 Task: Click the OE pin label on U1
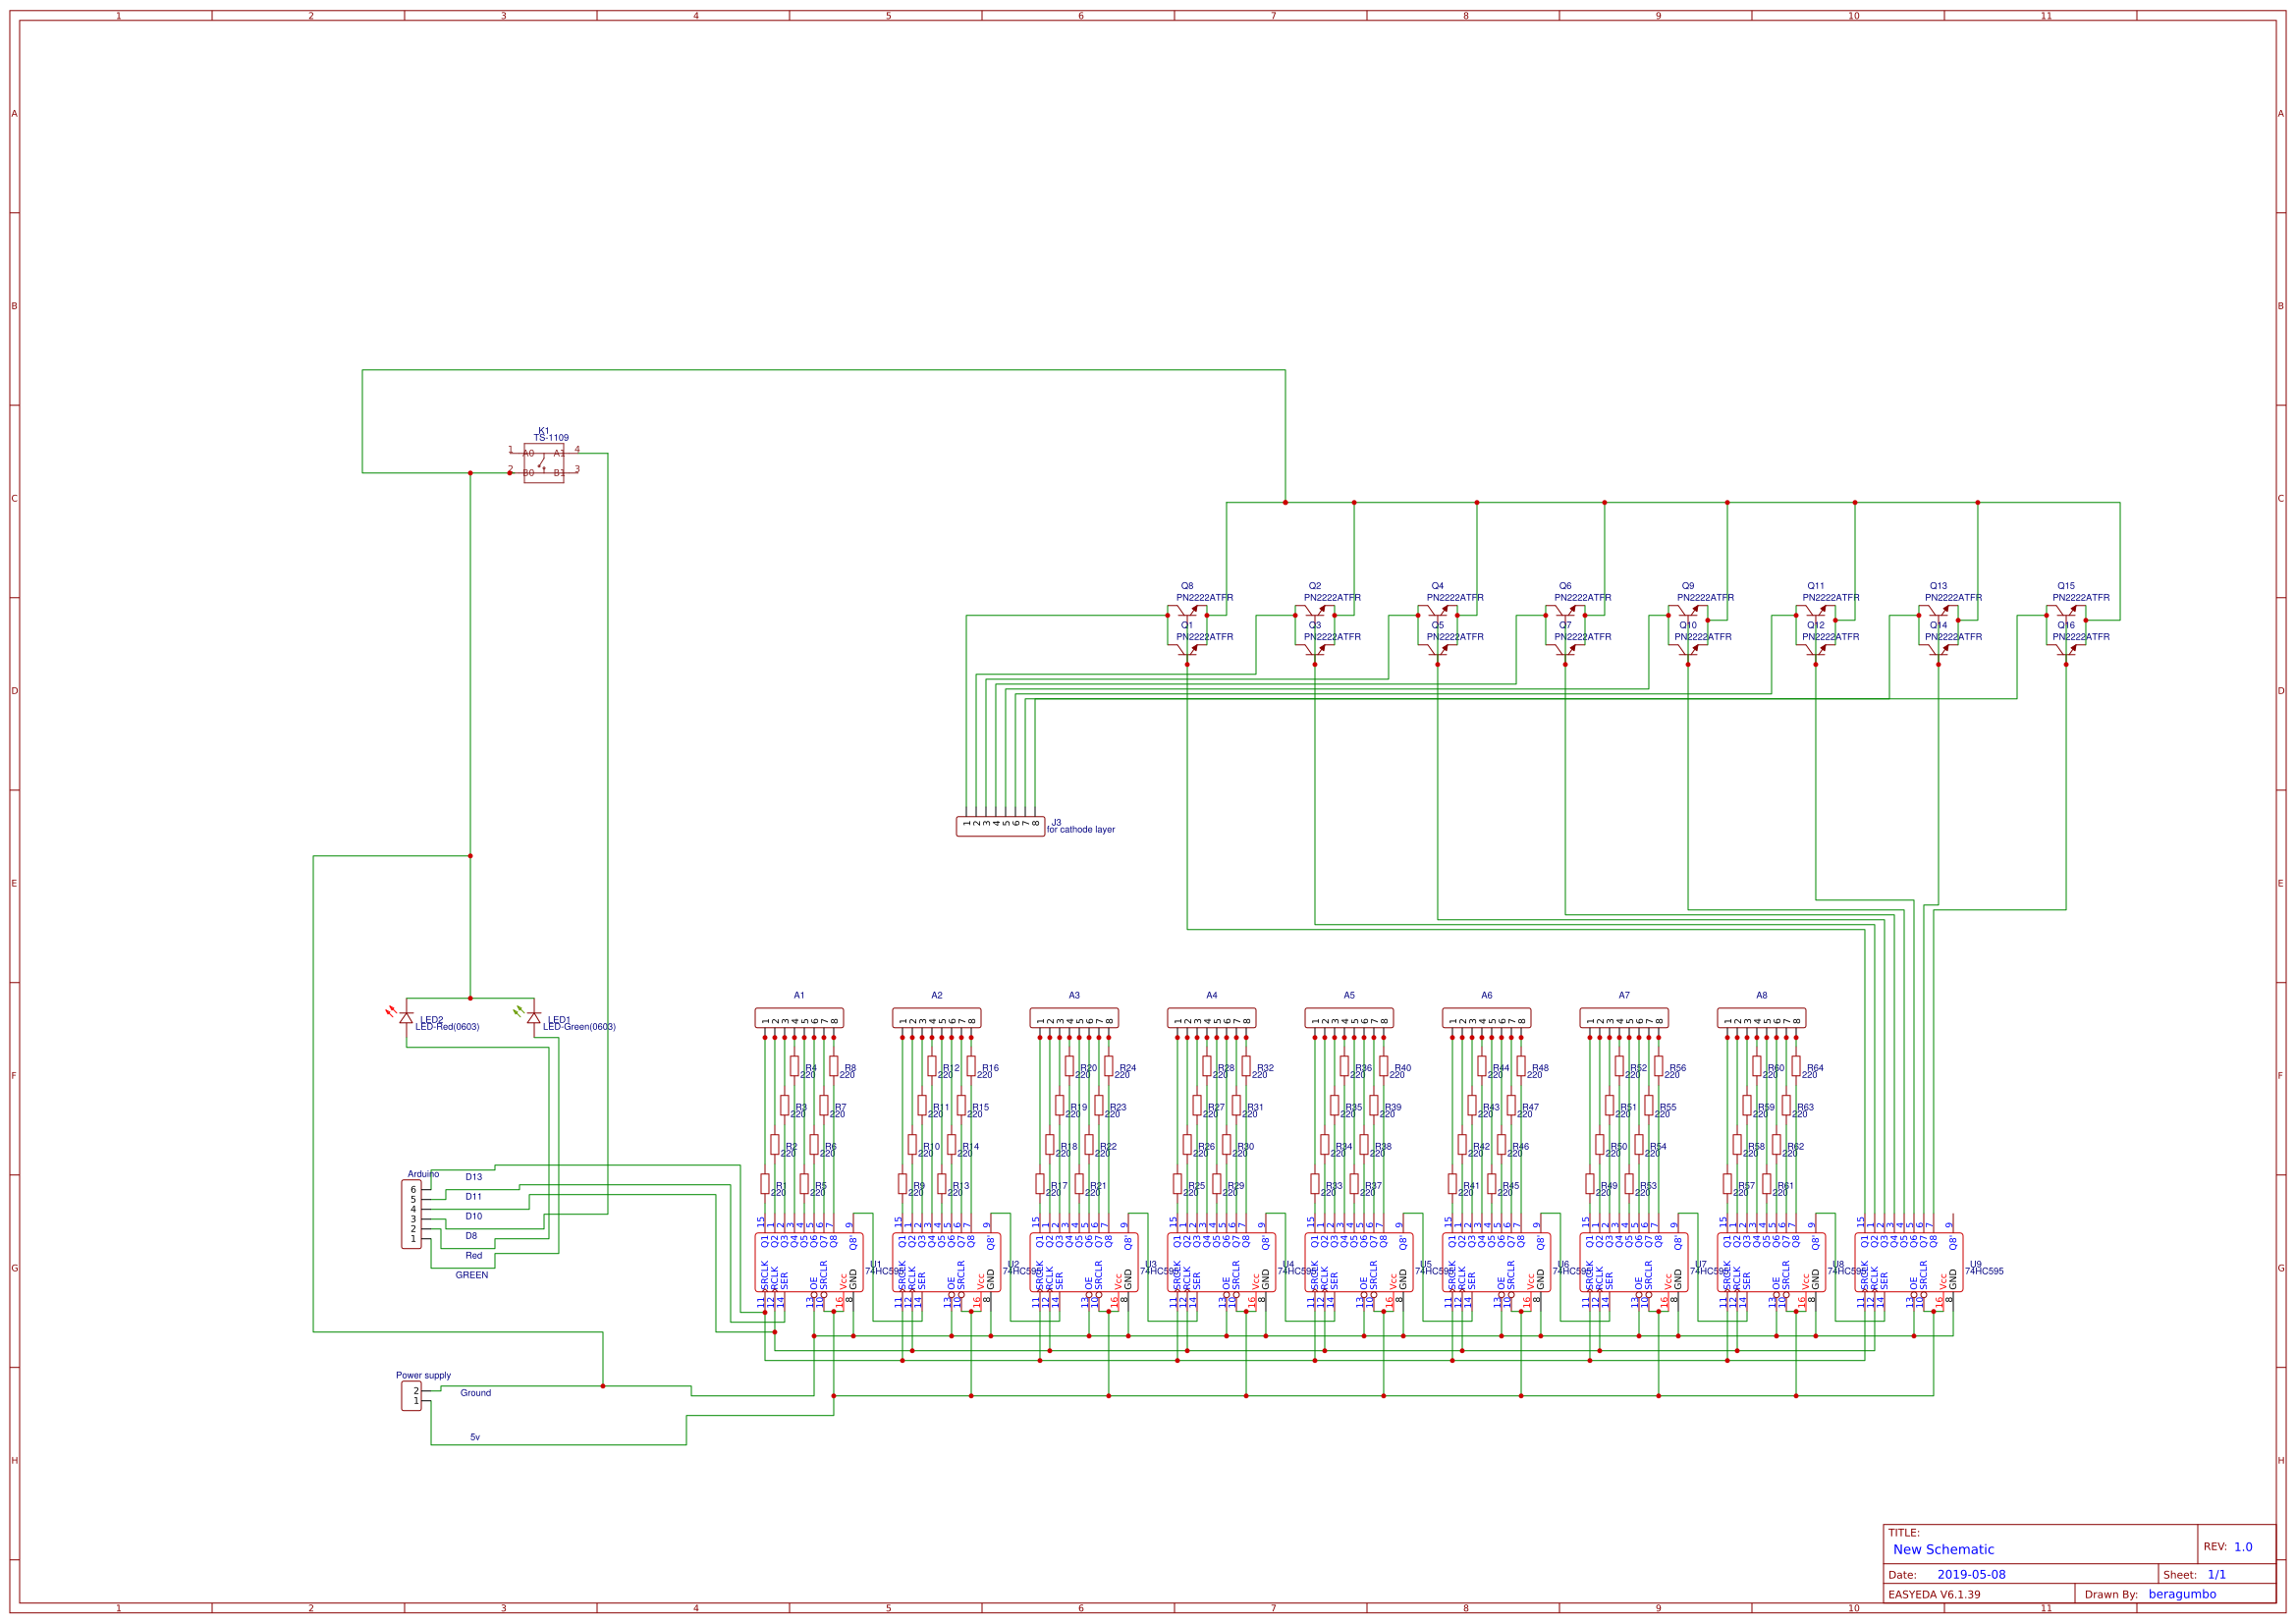[814, 1280]
